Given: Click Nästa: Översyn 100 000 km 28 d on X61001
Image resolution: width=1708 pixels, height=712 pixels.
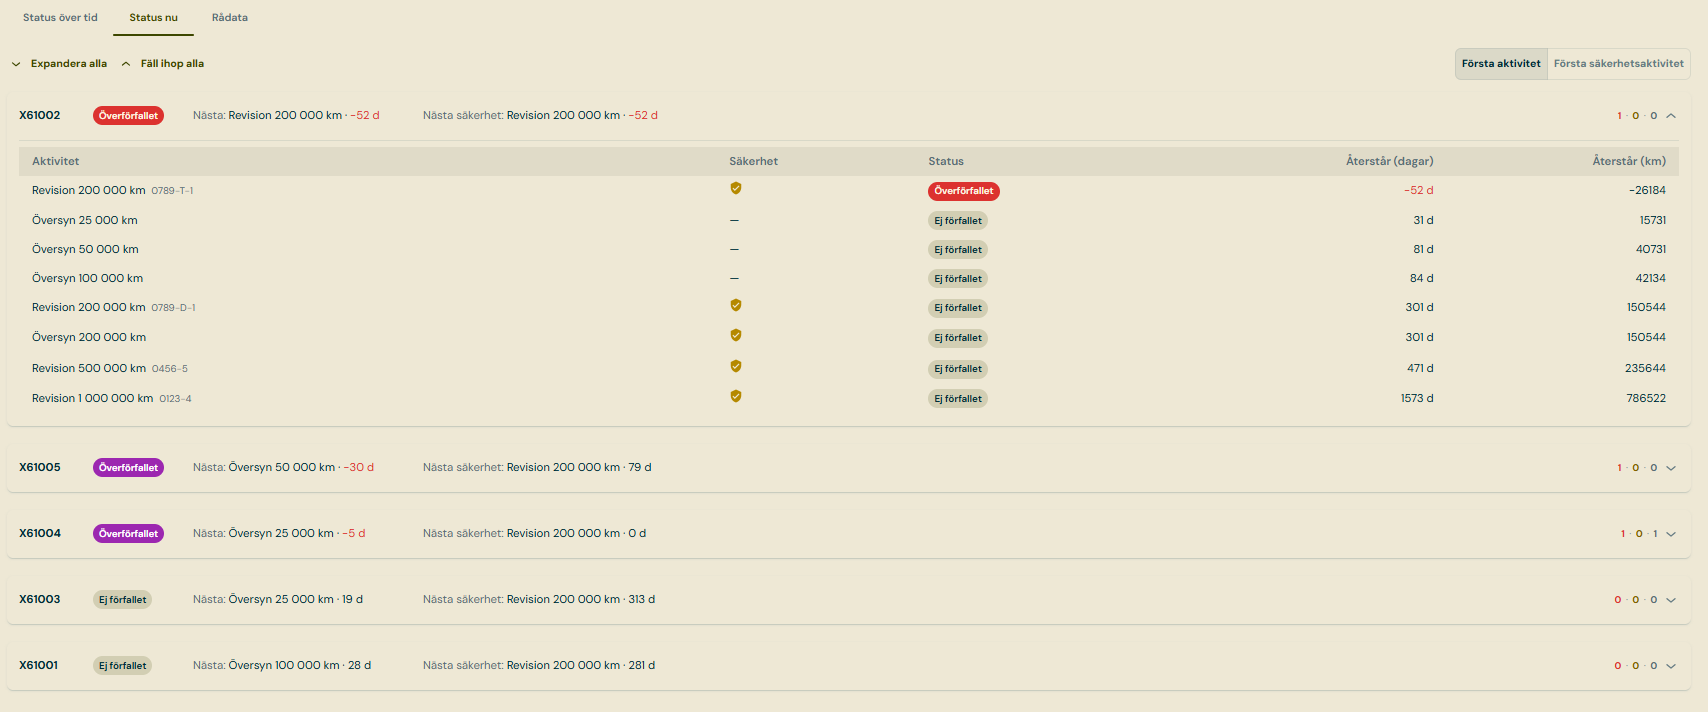Looking at the screenshot, I should [282, 665].
